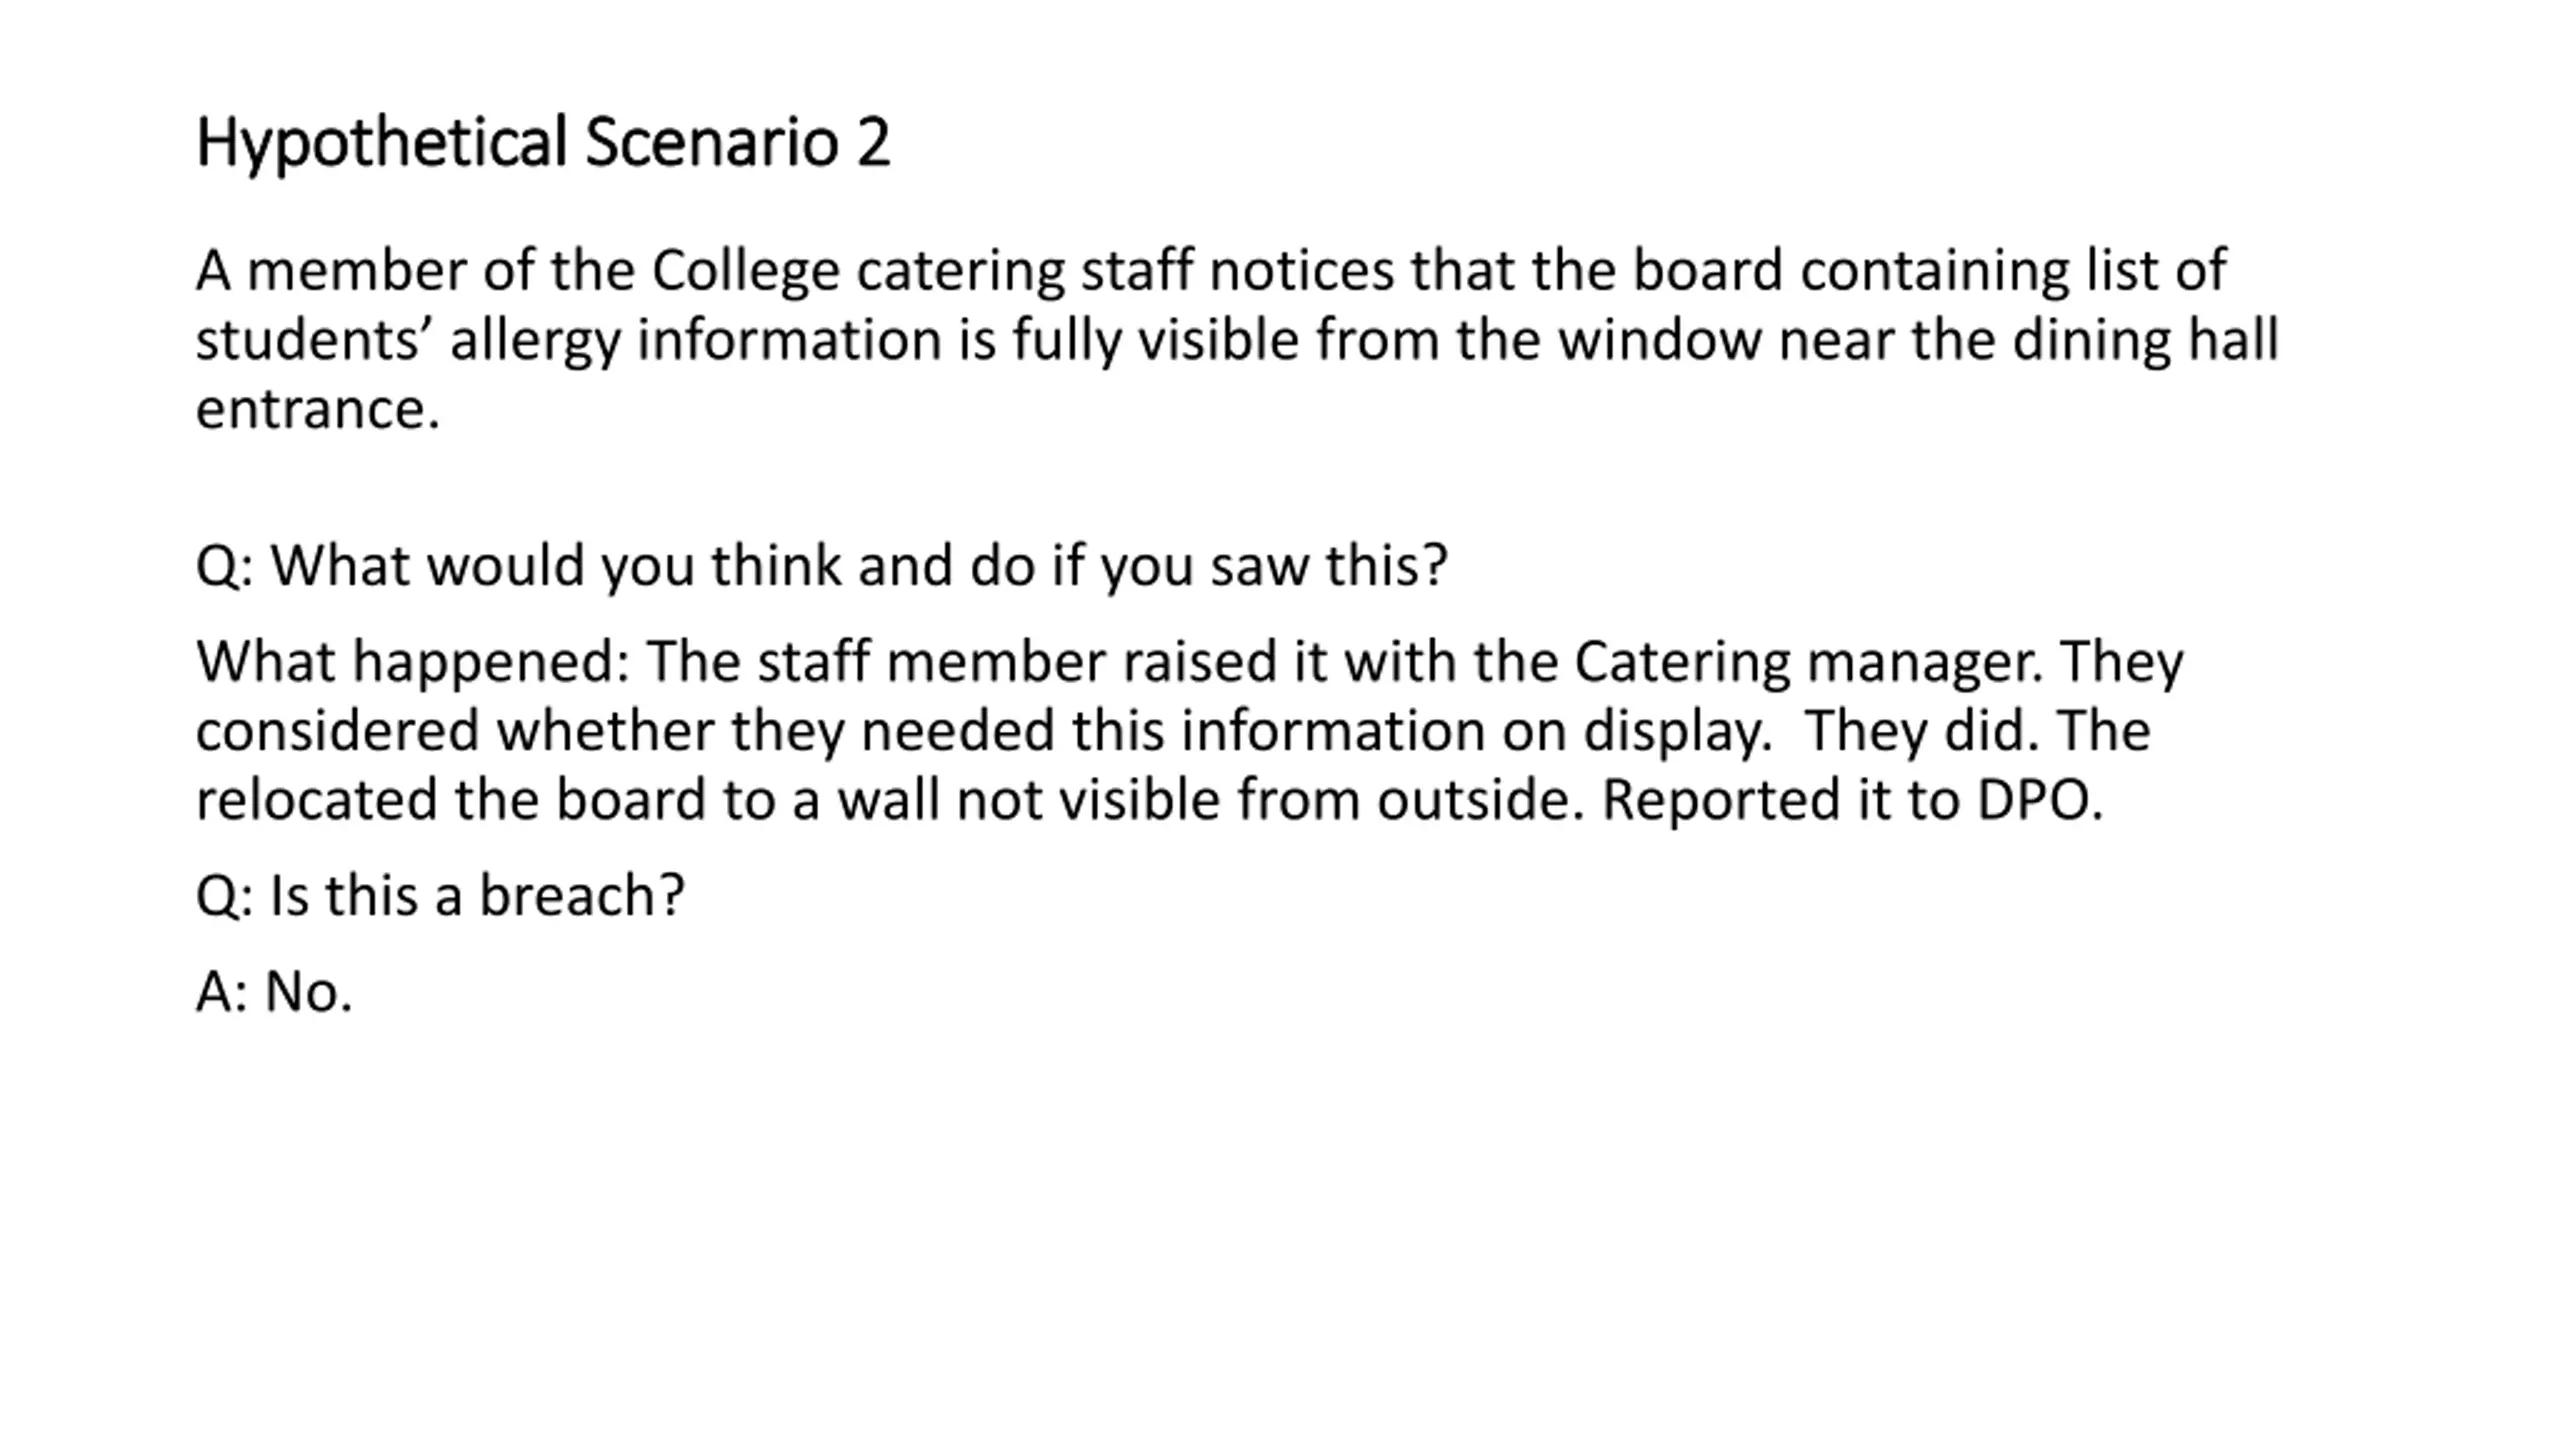Viewport: 2560px width, 1440px height.
Task: Click the 'Q: Is this a breach?' line
Action: point(440,895)
